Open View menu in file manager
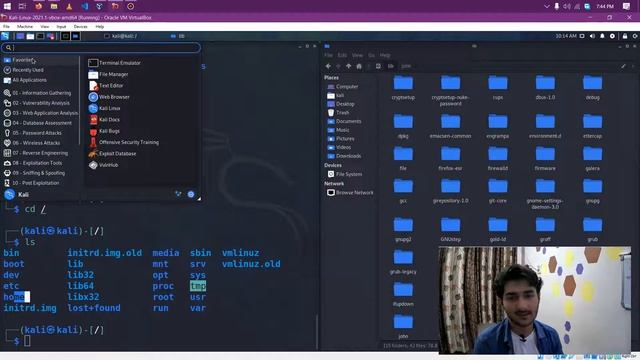This screenshot has width=640, height=360. tap(357, 55)
